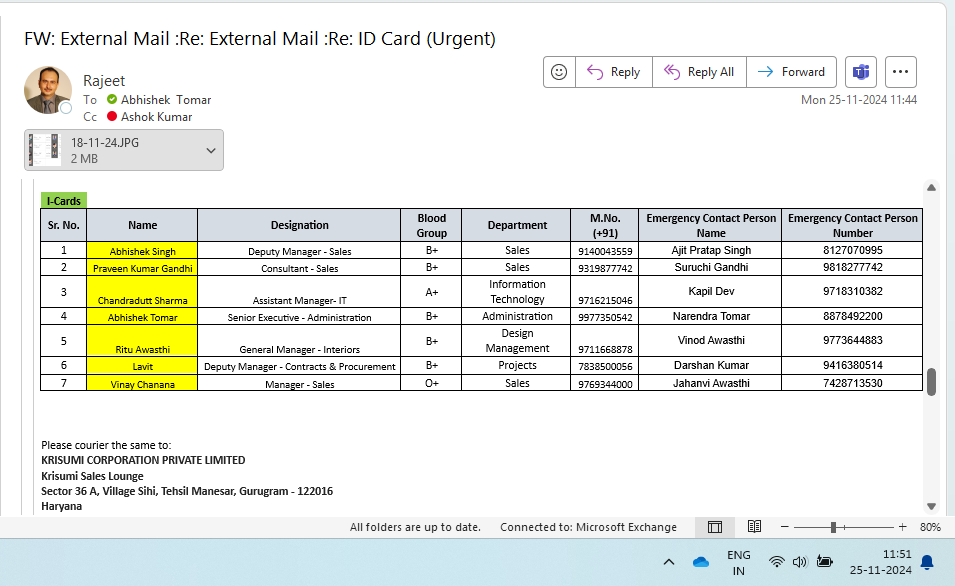
Task: Click the emoji reaction smiley icon
Action: click(x=560, y=72)
